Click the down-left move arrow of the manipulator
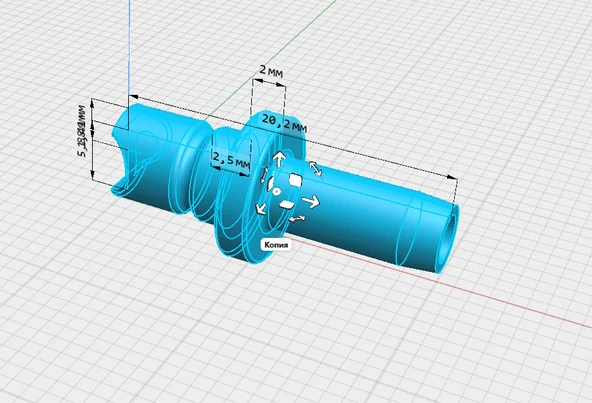This screenshot has height=403, width=592. 261,208
